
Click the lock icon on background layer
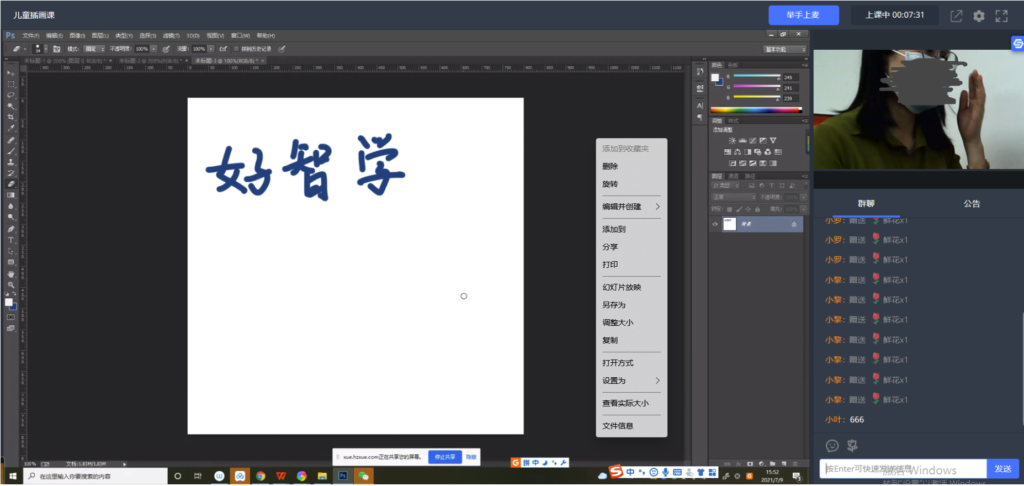pyautogui.click(x=794, y=224)
